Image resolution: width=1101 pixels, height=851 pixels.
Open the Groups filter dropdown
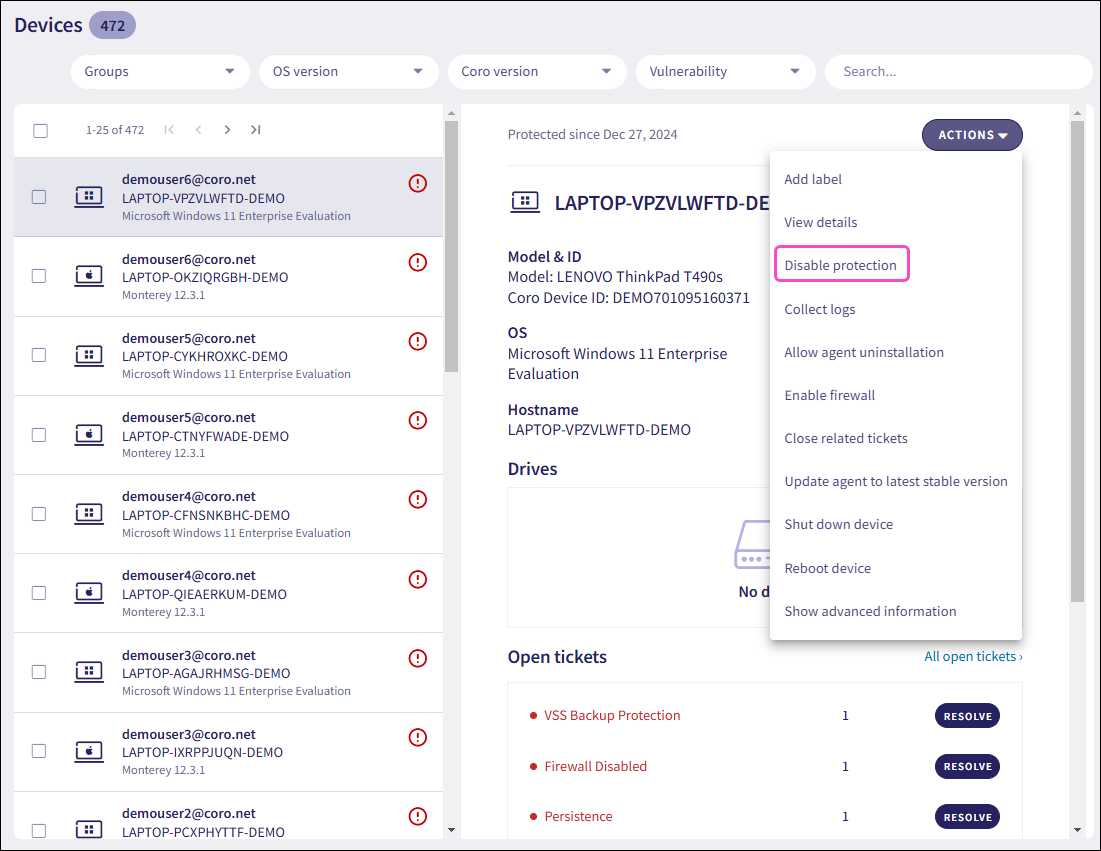159,72
